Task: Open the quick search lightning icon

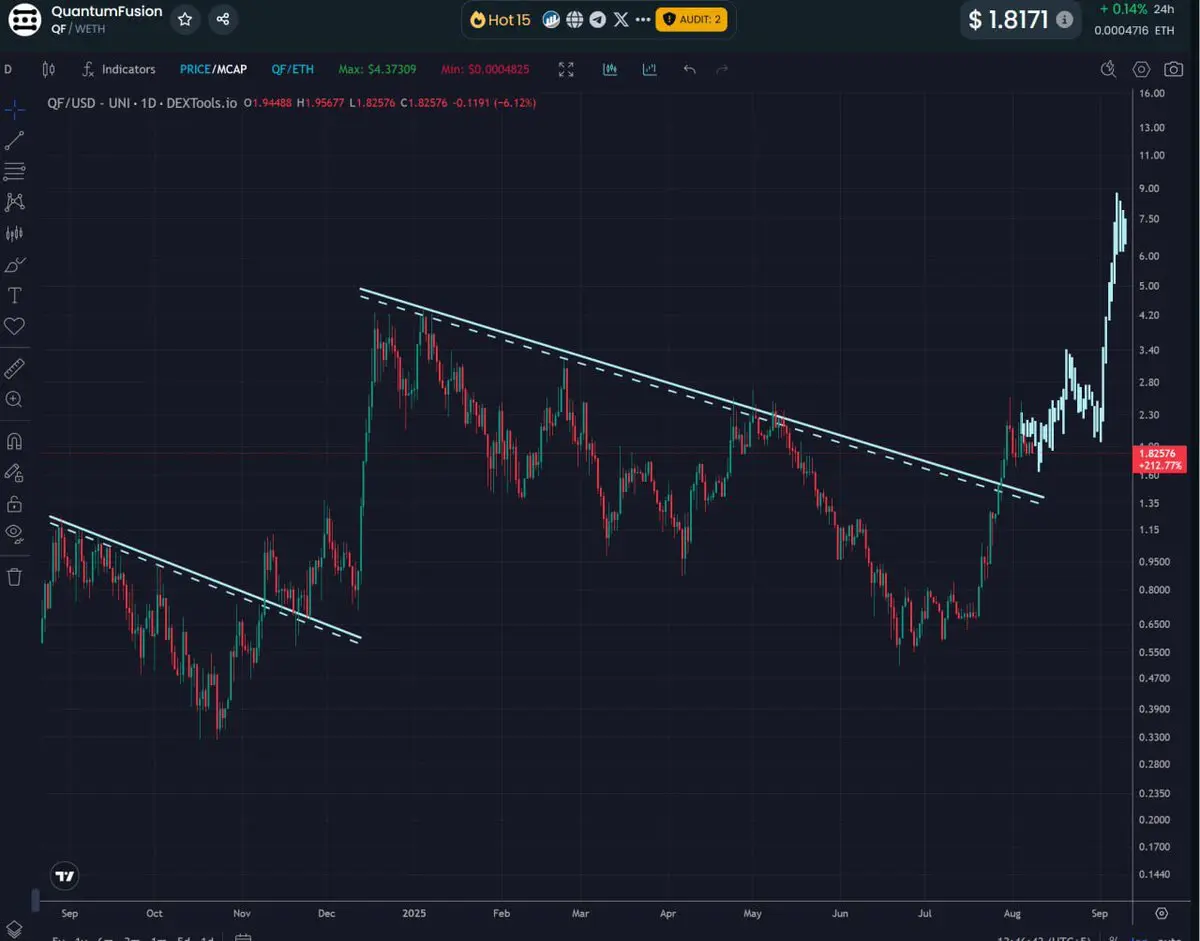Action: pos(1108,69)
